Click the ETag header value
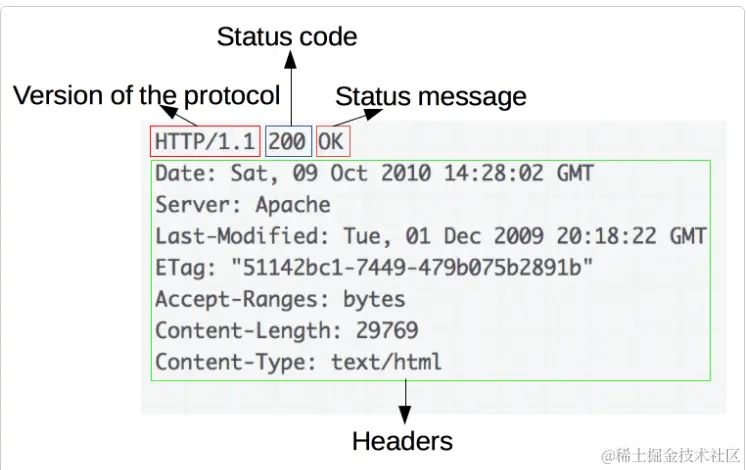The width and height of the screenshot is (746, 470). 412,267
